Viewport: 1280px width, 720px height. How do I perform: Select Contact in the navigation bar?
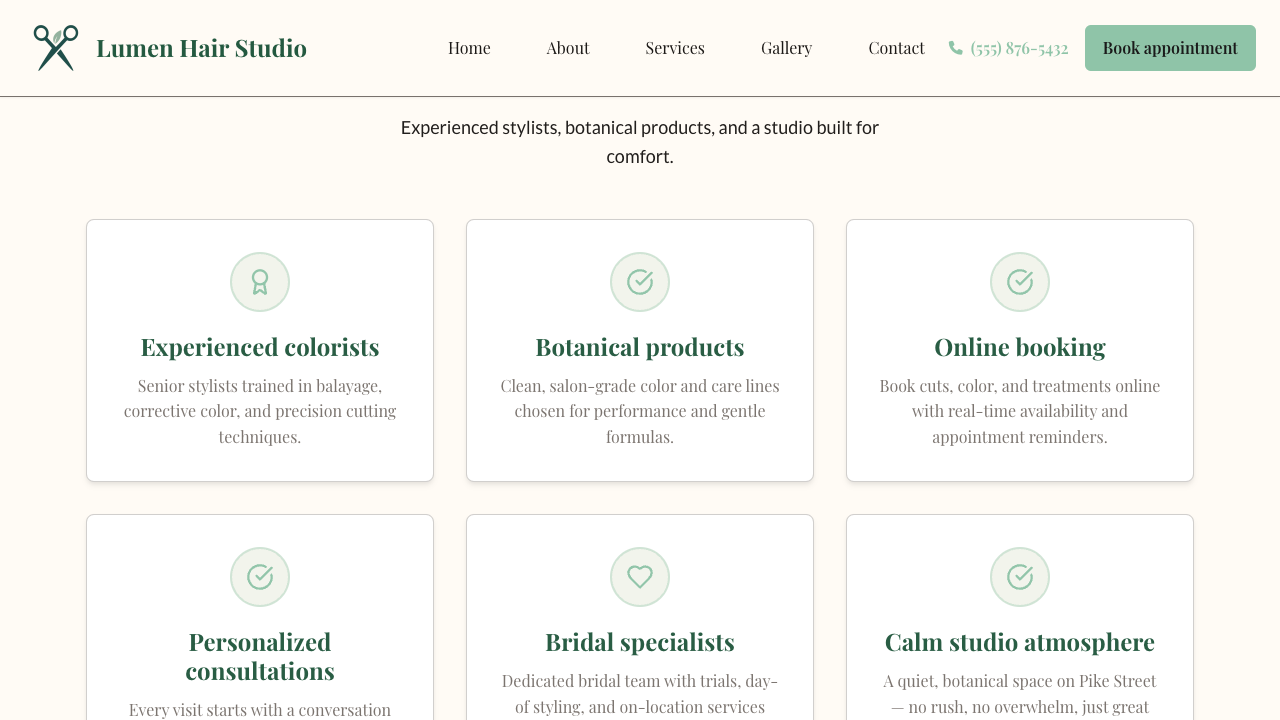click(x=896, y=48)
